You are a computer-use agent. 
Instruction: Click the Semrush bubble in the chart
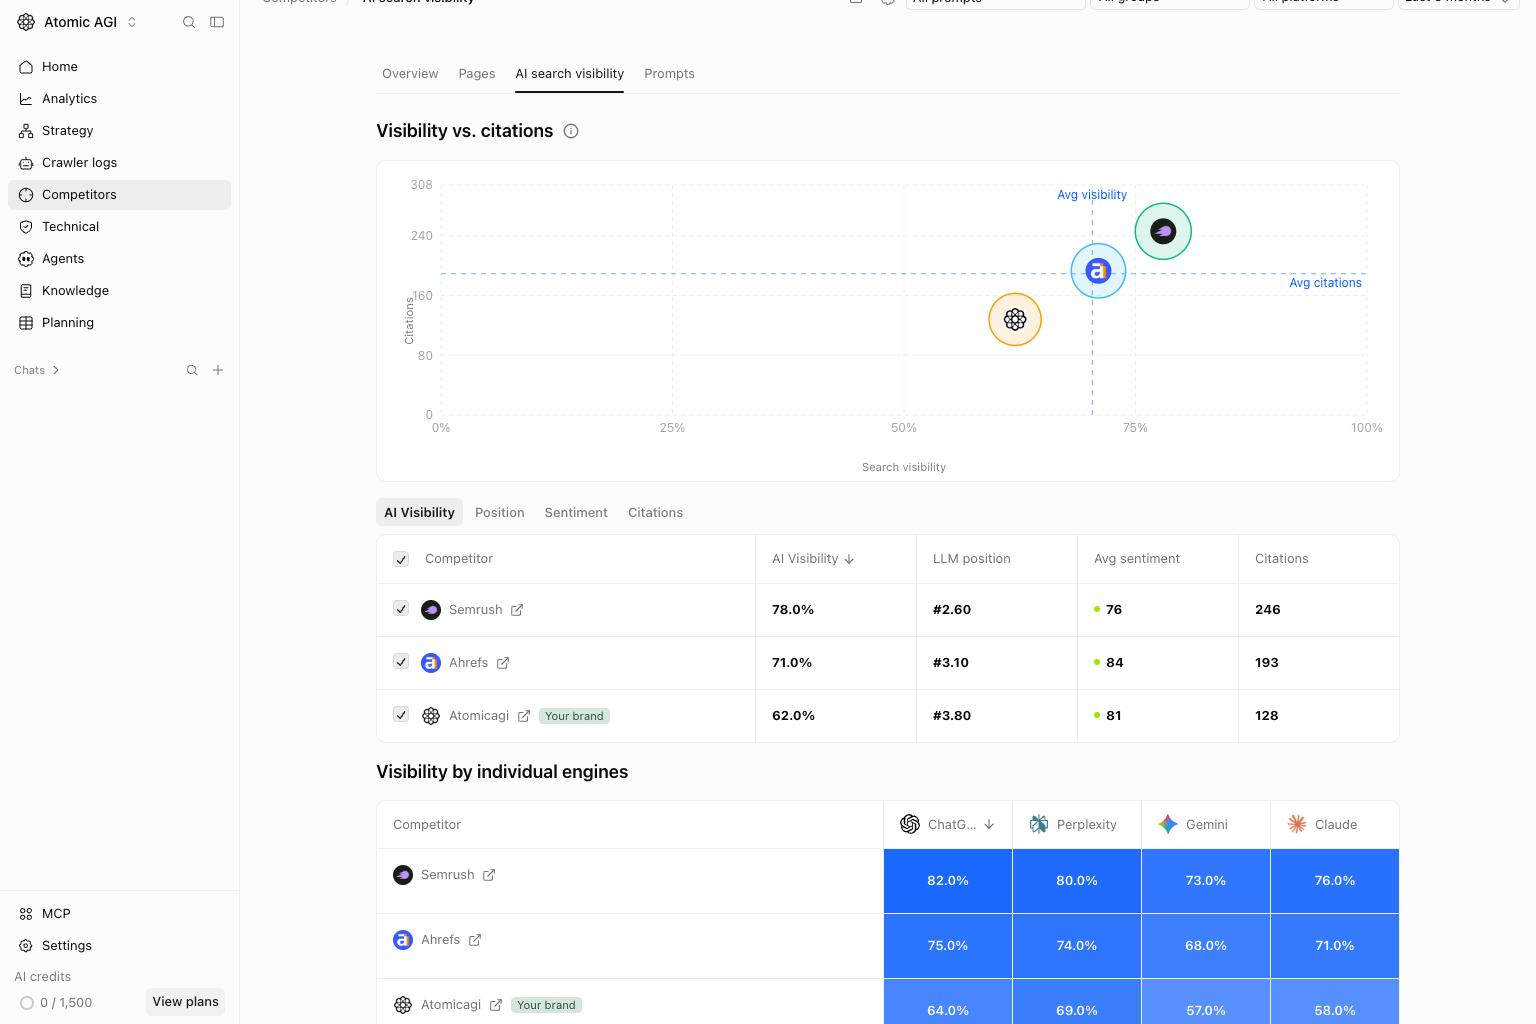[x=1163, y=231]
